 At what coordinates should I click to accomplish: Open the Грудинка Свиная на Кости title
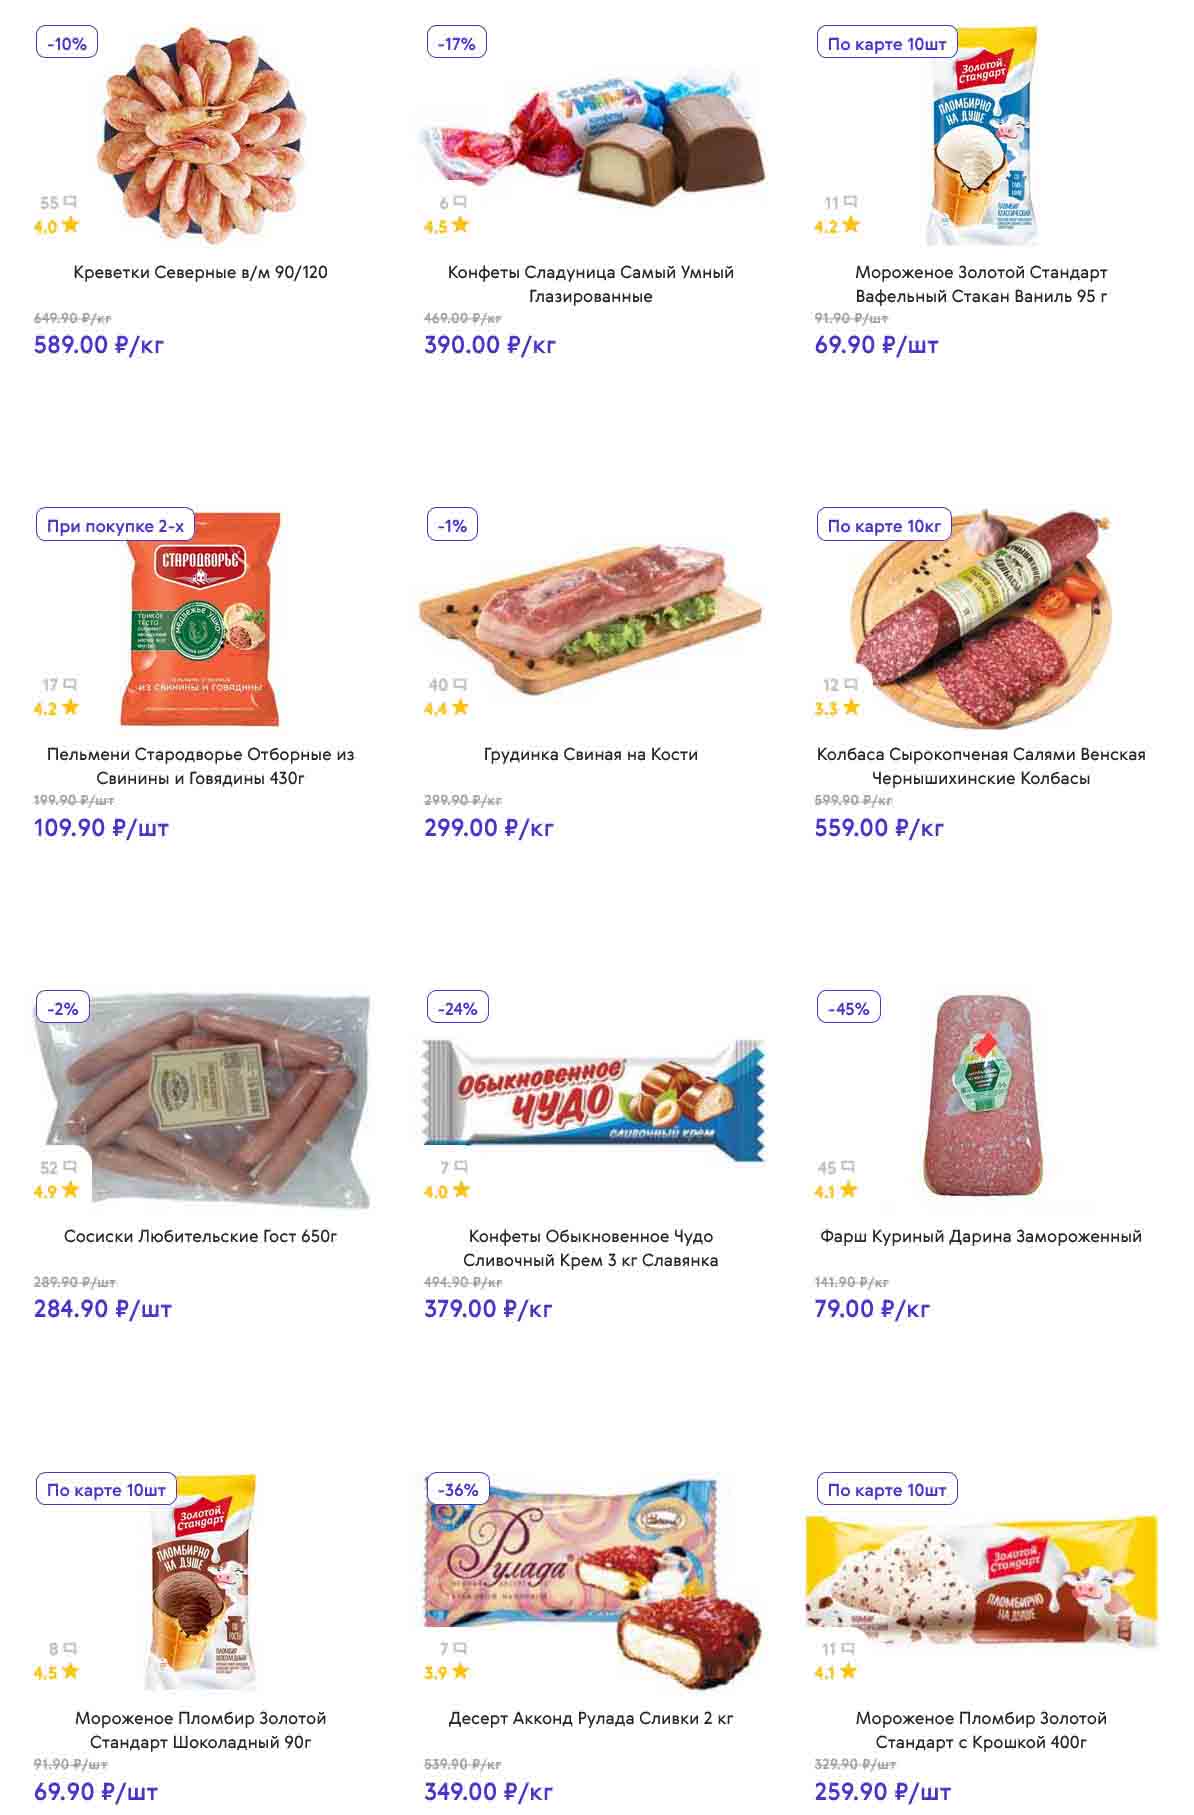[x=590, y=754]
